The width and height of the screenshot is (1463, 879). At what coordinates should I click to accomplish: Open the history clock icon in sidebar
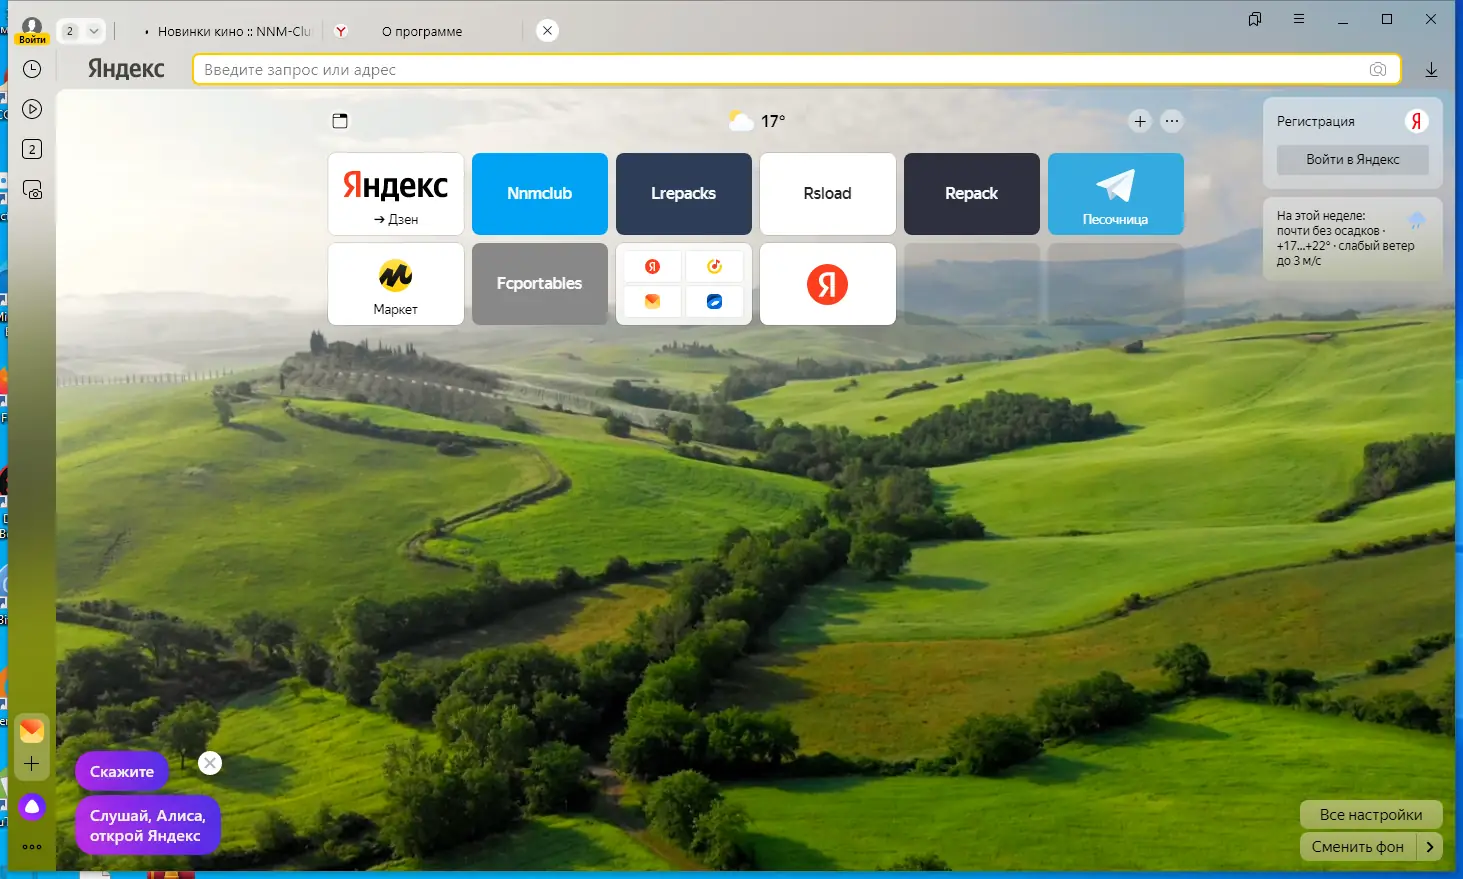pyautogui.click(x=32, y=69)
